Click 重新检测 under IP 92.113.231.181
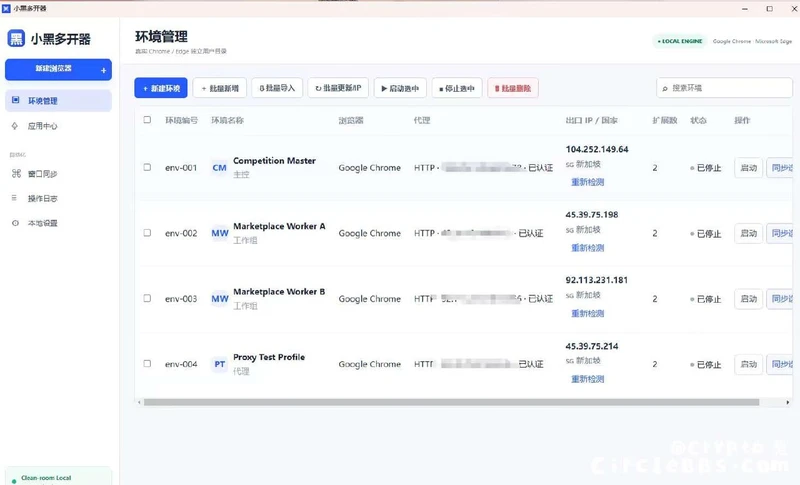The height and width of the screenshot is (485, 800). pyautogui.click(x=587, y=314)
